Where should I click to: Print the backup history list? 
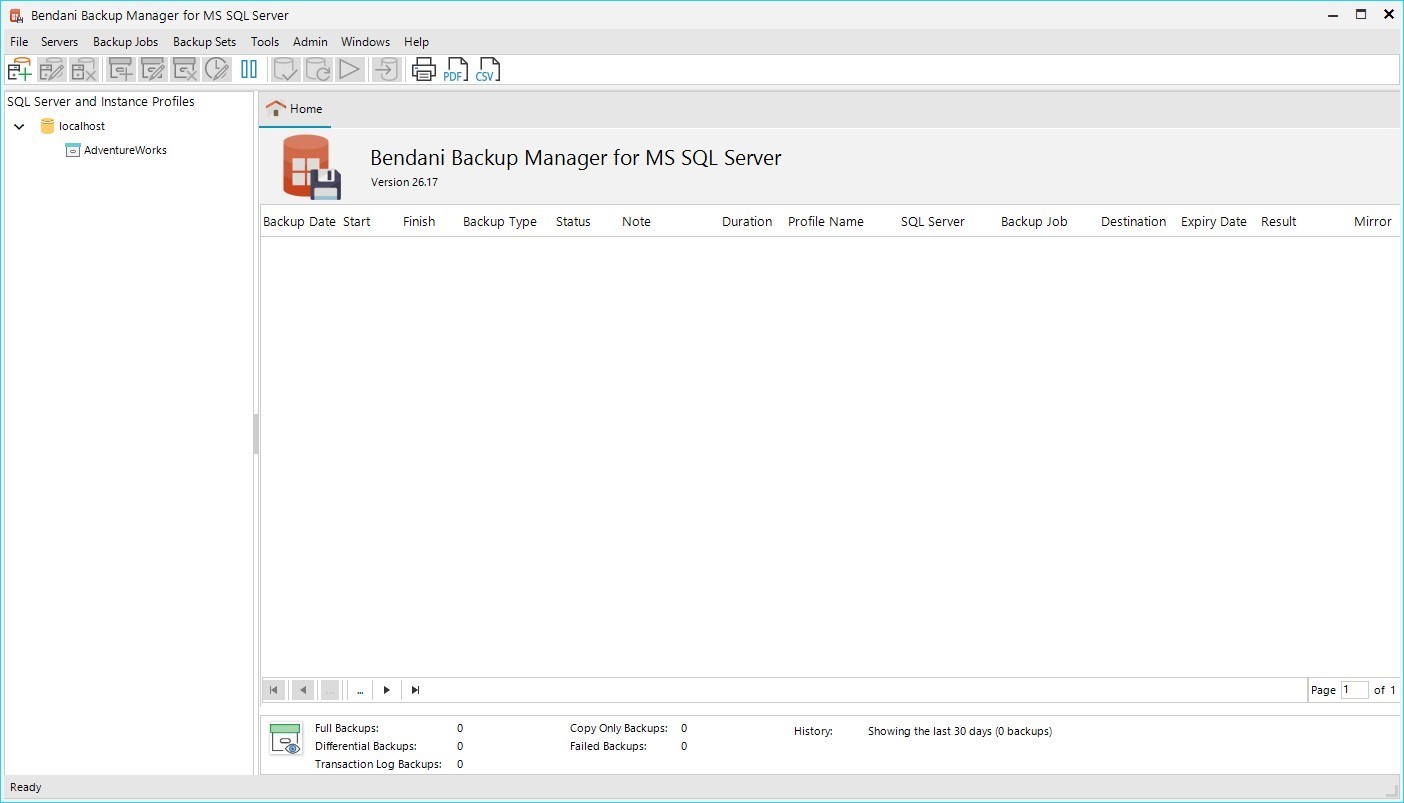[424, 69]
